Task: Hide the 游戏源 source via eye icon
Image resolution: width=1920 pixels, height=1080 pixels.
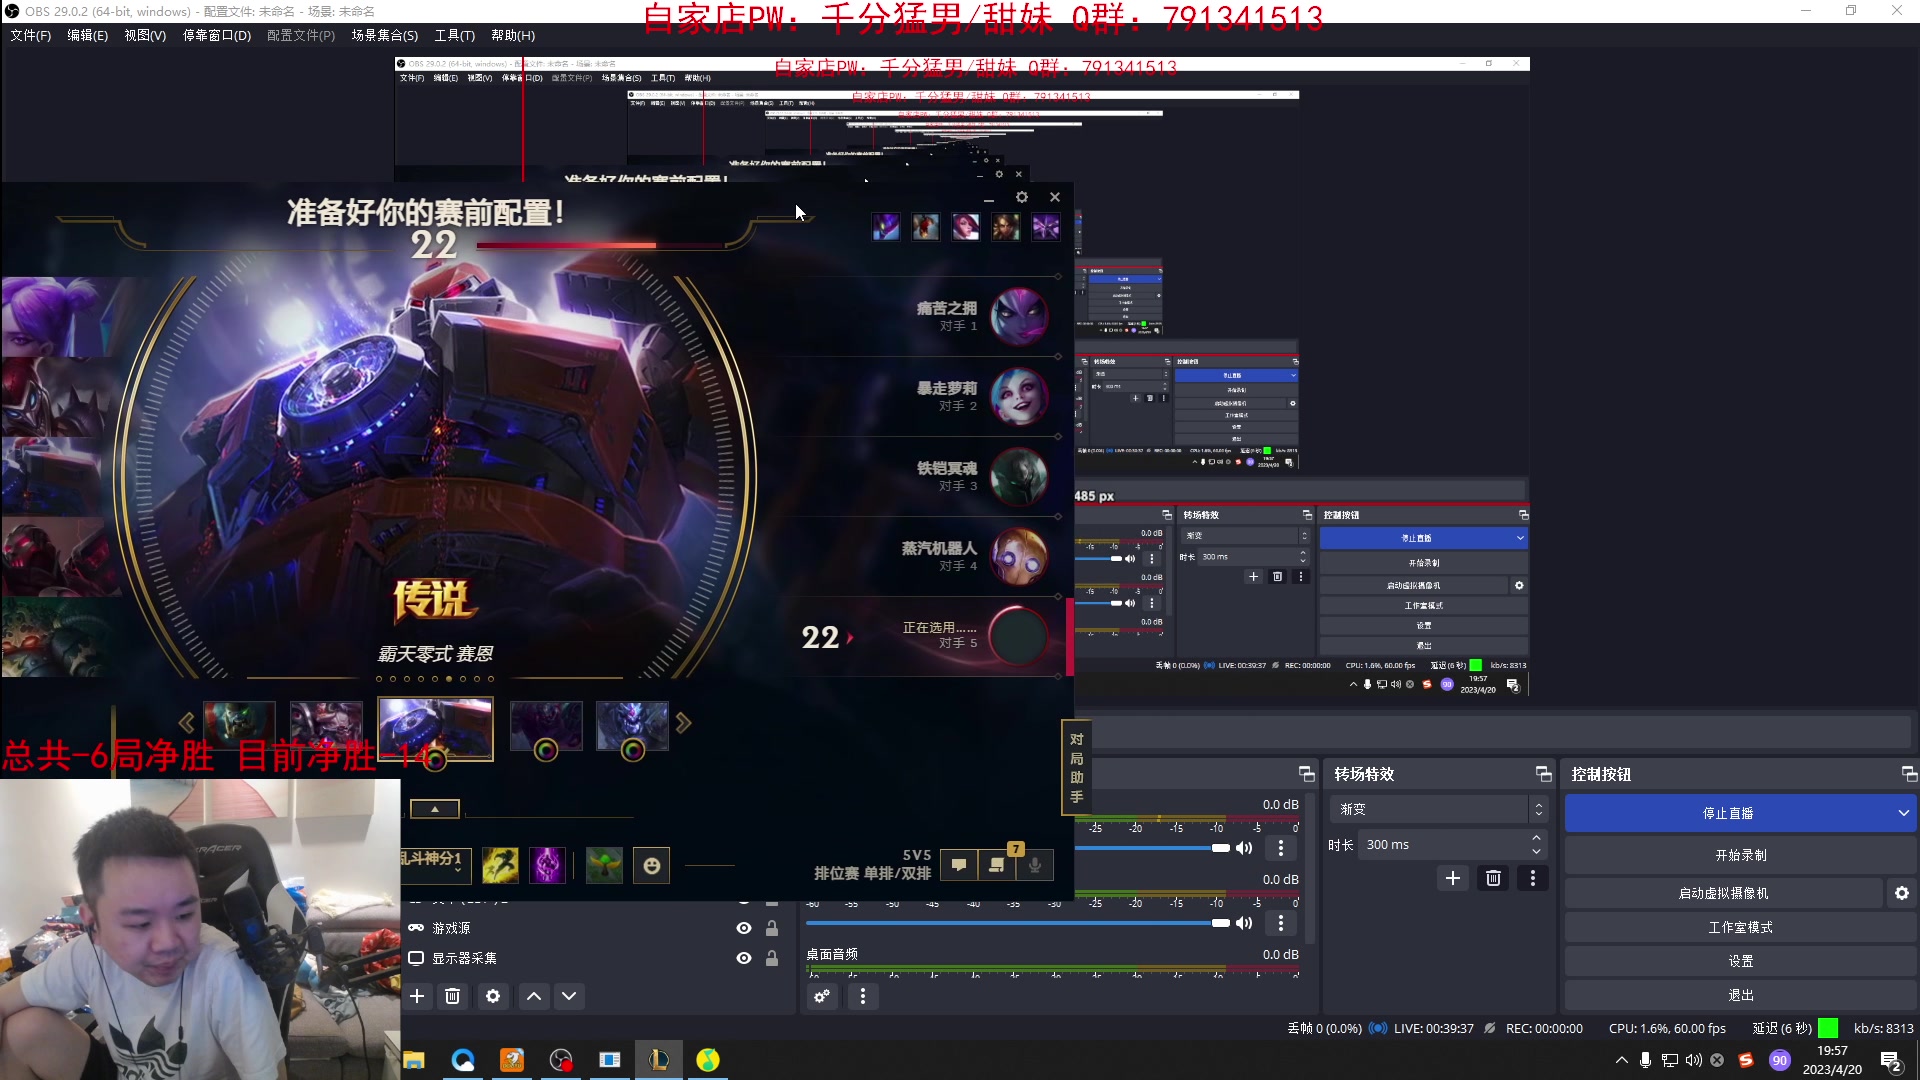Action: click(744, 928)
